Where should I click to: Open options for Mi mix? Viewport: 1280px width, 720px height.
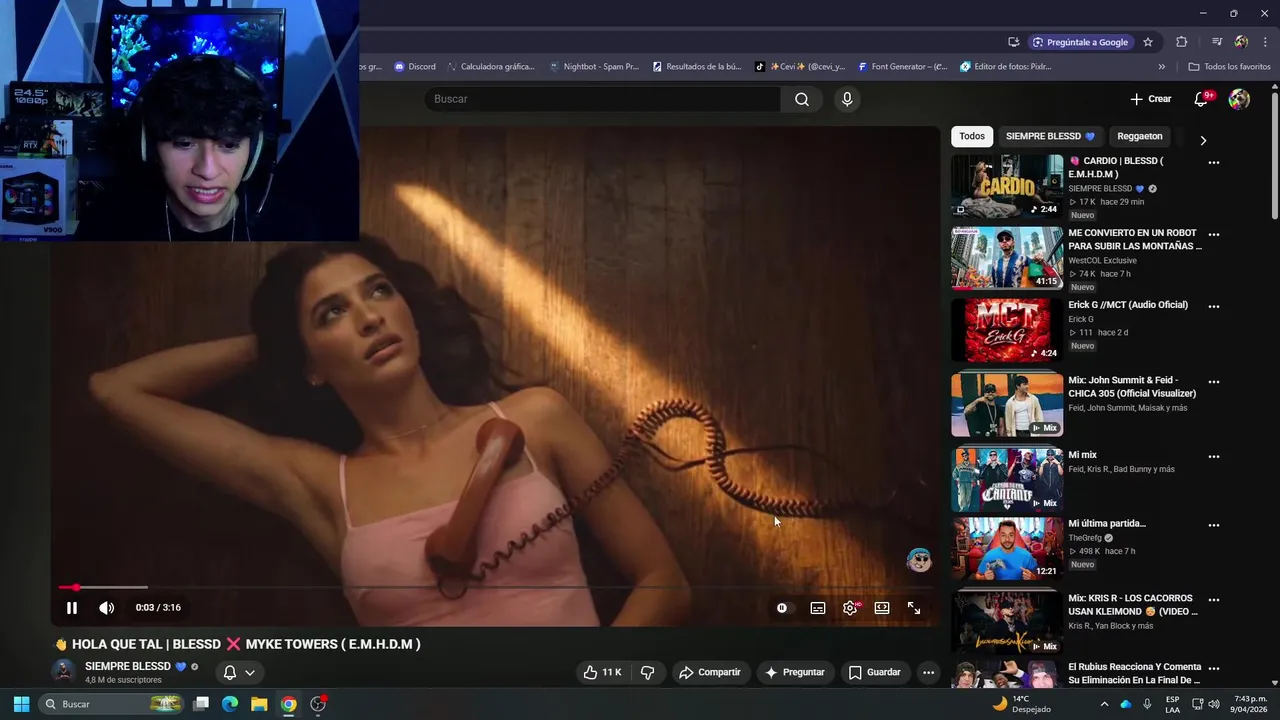click(x=1214, y=456)
